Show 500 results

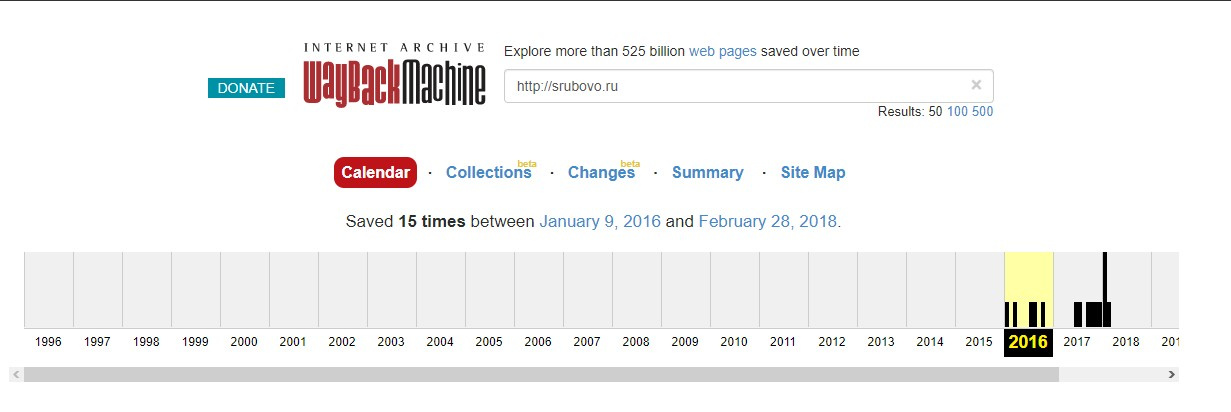tap(983, 112)
